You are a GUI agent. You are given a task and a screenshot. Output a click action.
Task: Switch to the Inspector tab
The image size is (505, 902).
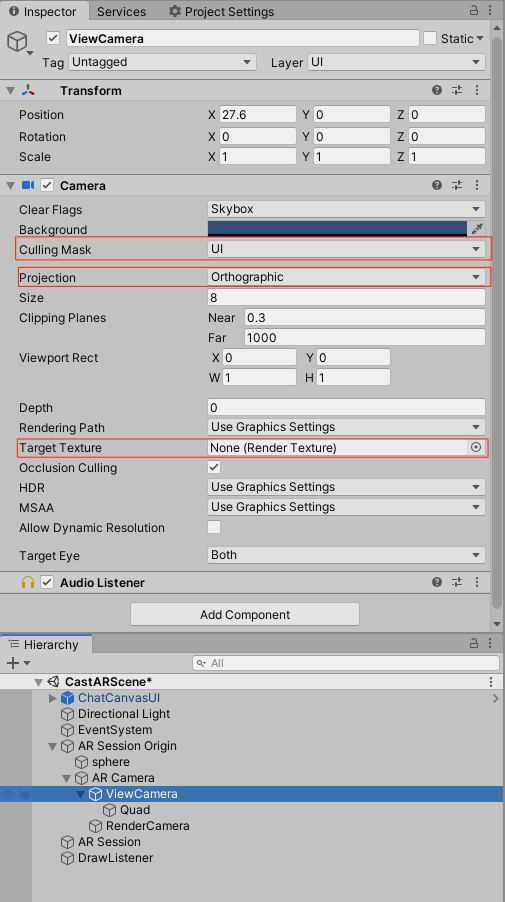click(x=44, y=11)
